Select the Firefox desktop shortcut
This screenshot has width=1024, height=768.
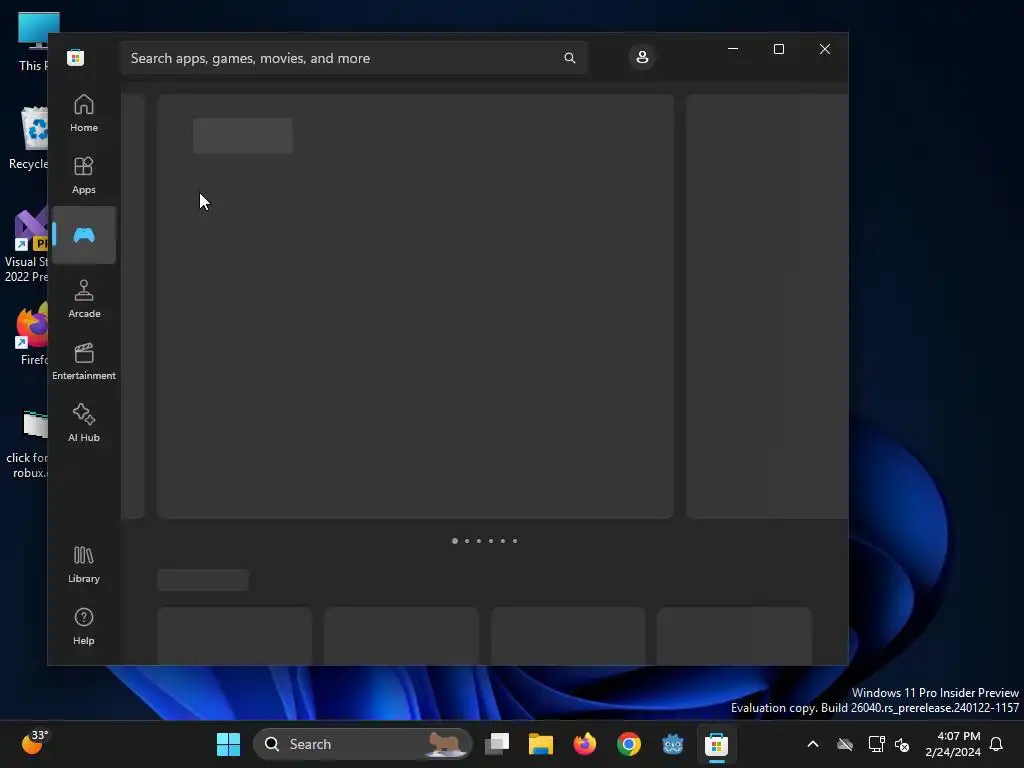tap(33, 334)
